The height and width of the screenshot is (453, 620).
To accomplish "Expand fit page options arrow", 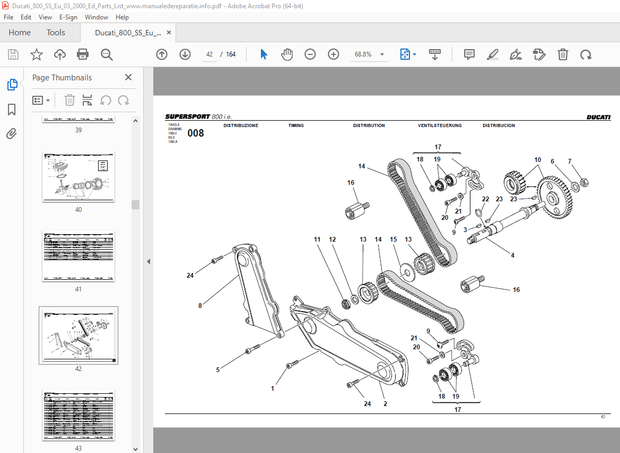I will pos(414,54).
